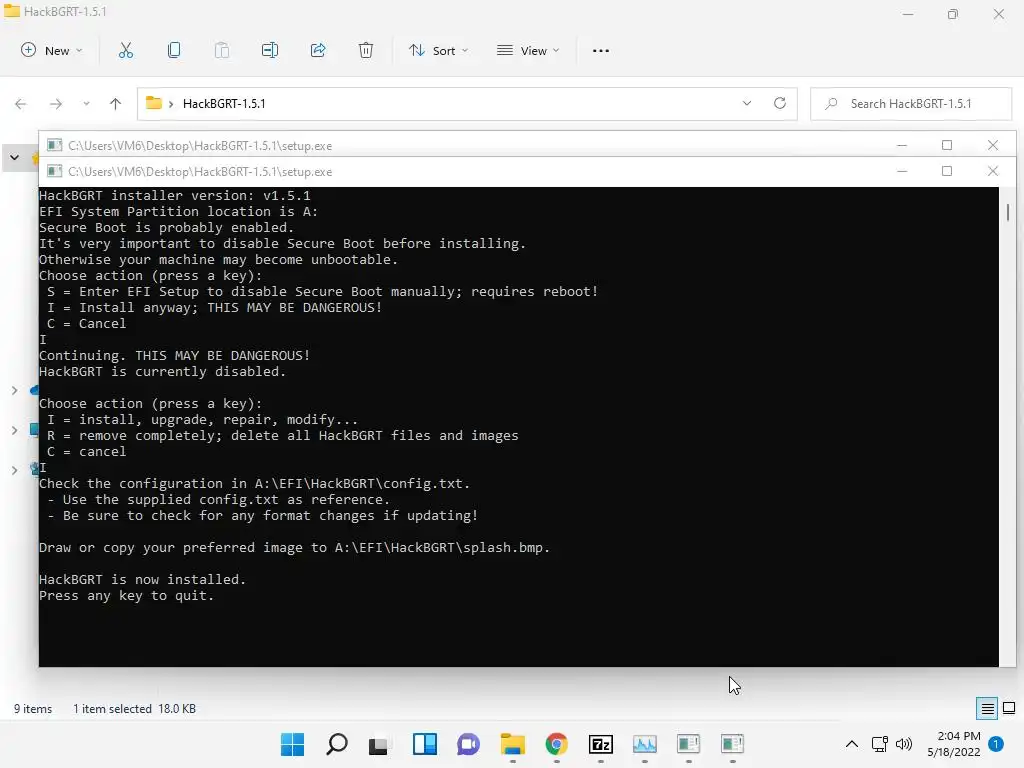Viewport: 1024px width, 768px height.
Task: Open 7-Zip from taskbar
Action: pyautogui.click(x=600, y=744)
